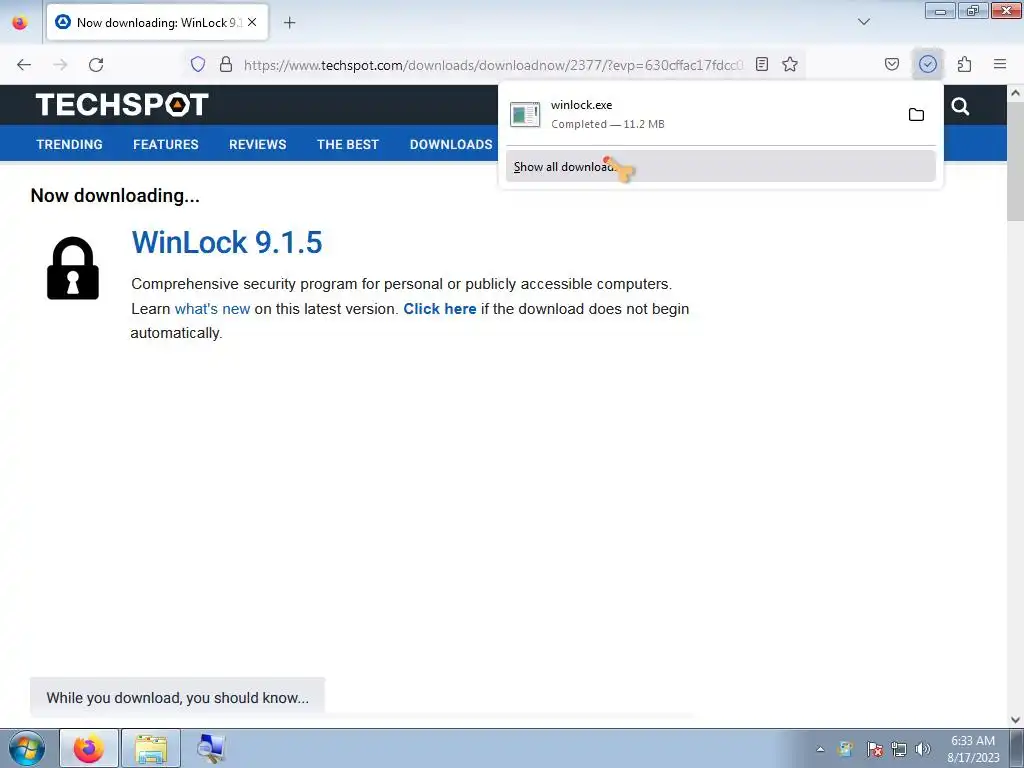Screen dimensions: 1024x768
Task: Click the forward navigation arrow
Action: (60, 65)
